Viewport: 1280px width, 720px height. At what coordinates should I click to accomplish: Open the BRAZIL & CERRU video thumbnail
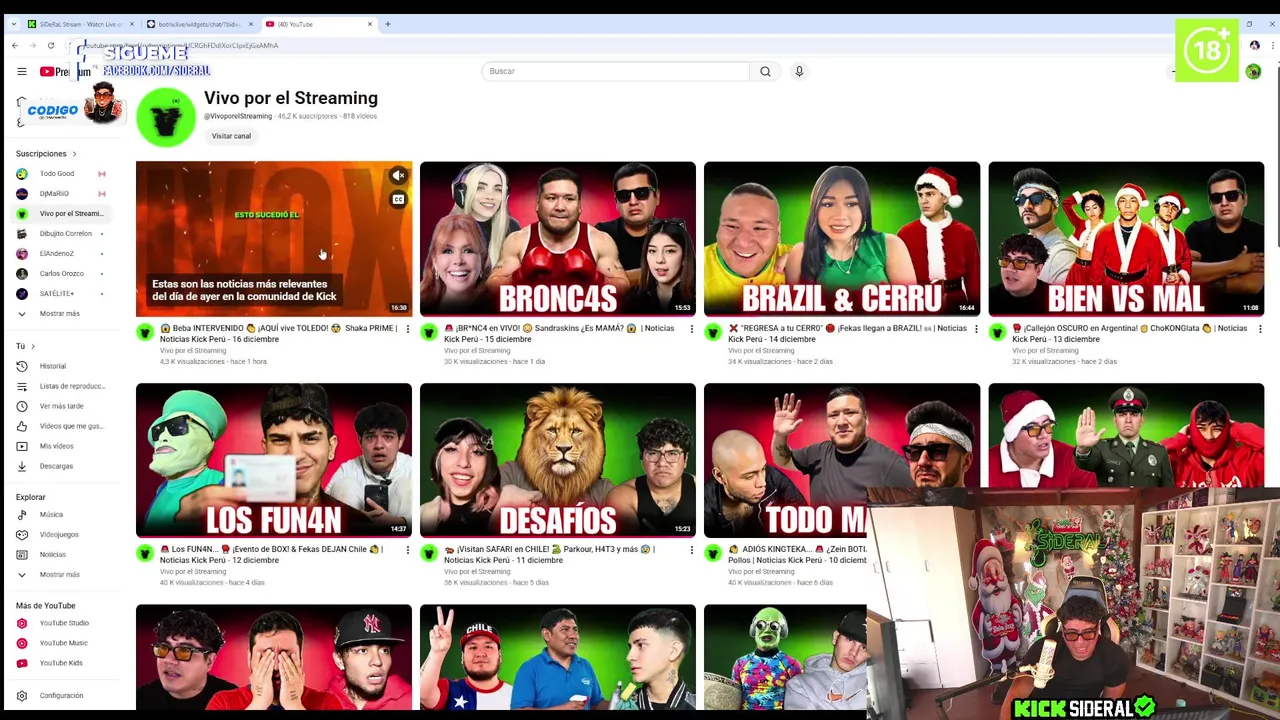842,239
